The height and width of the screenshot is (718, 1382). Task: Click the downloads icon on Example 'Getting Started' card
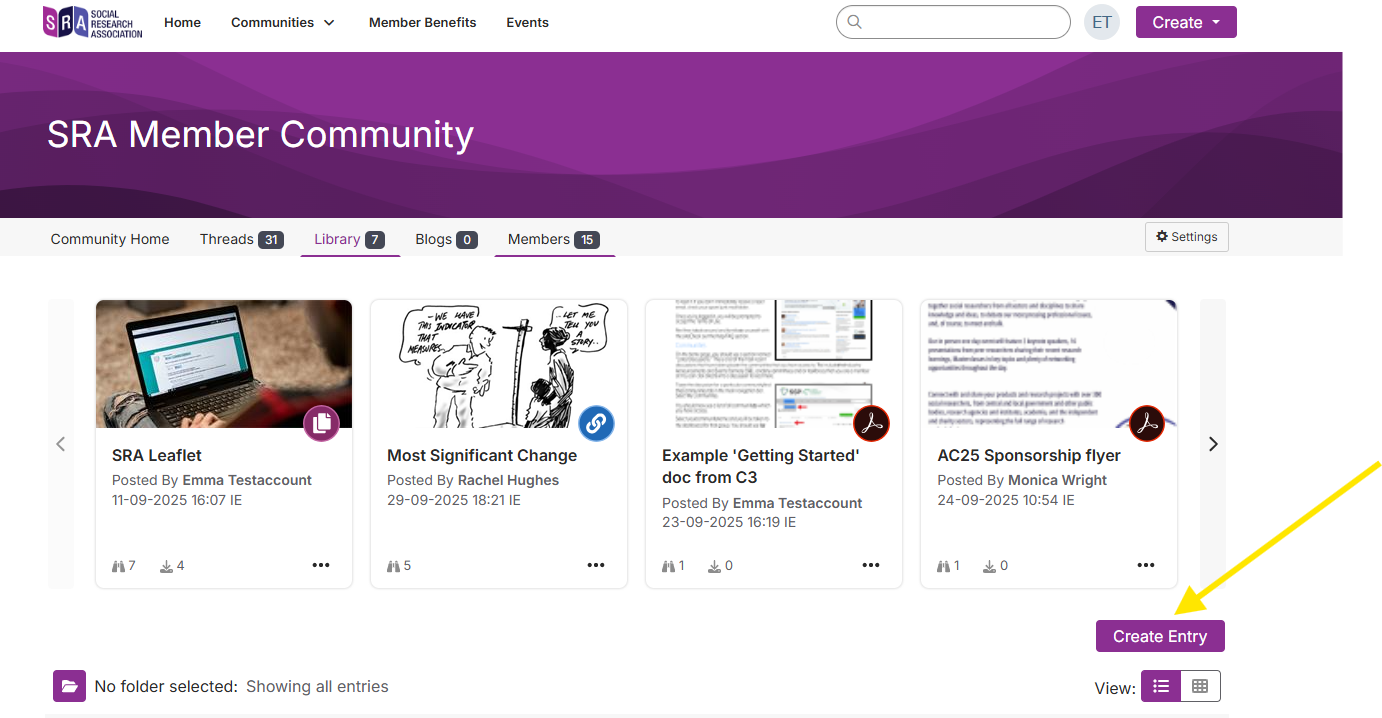tap(715, 566)
